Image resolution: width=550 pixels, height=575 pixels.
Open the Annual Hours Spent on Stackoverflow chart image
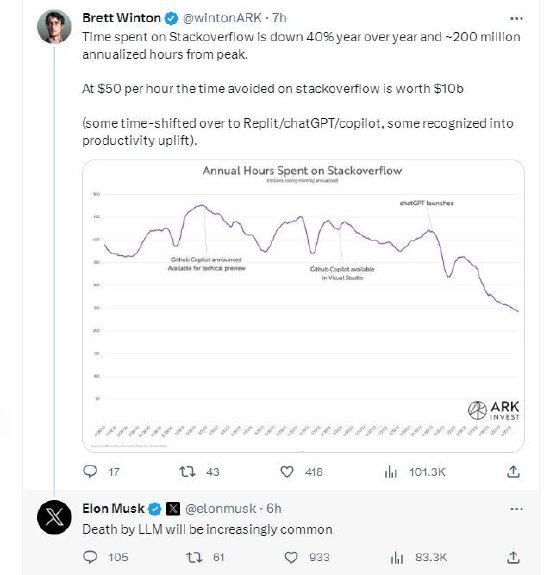(303, 306)
